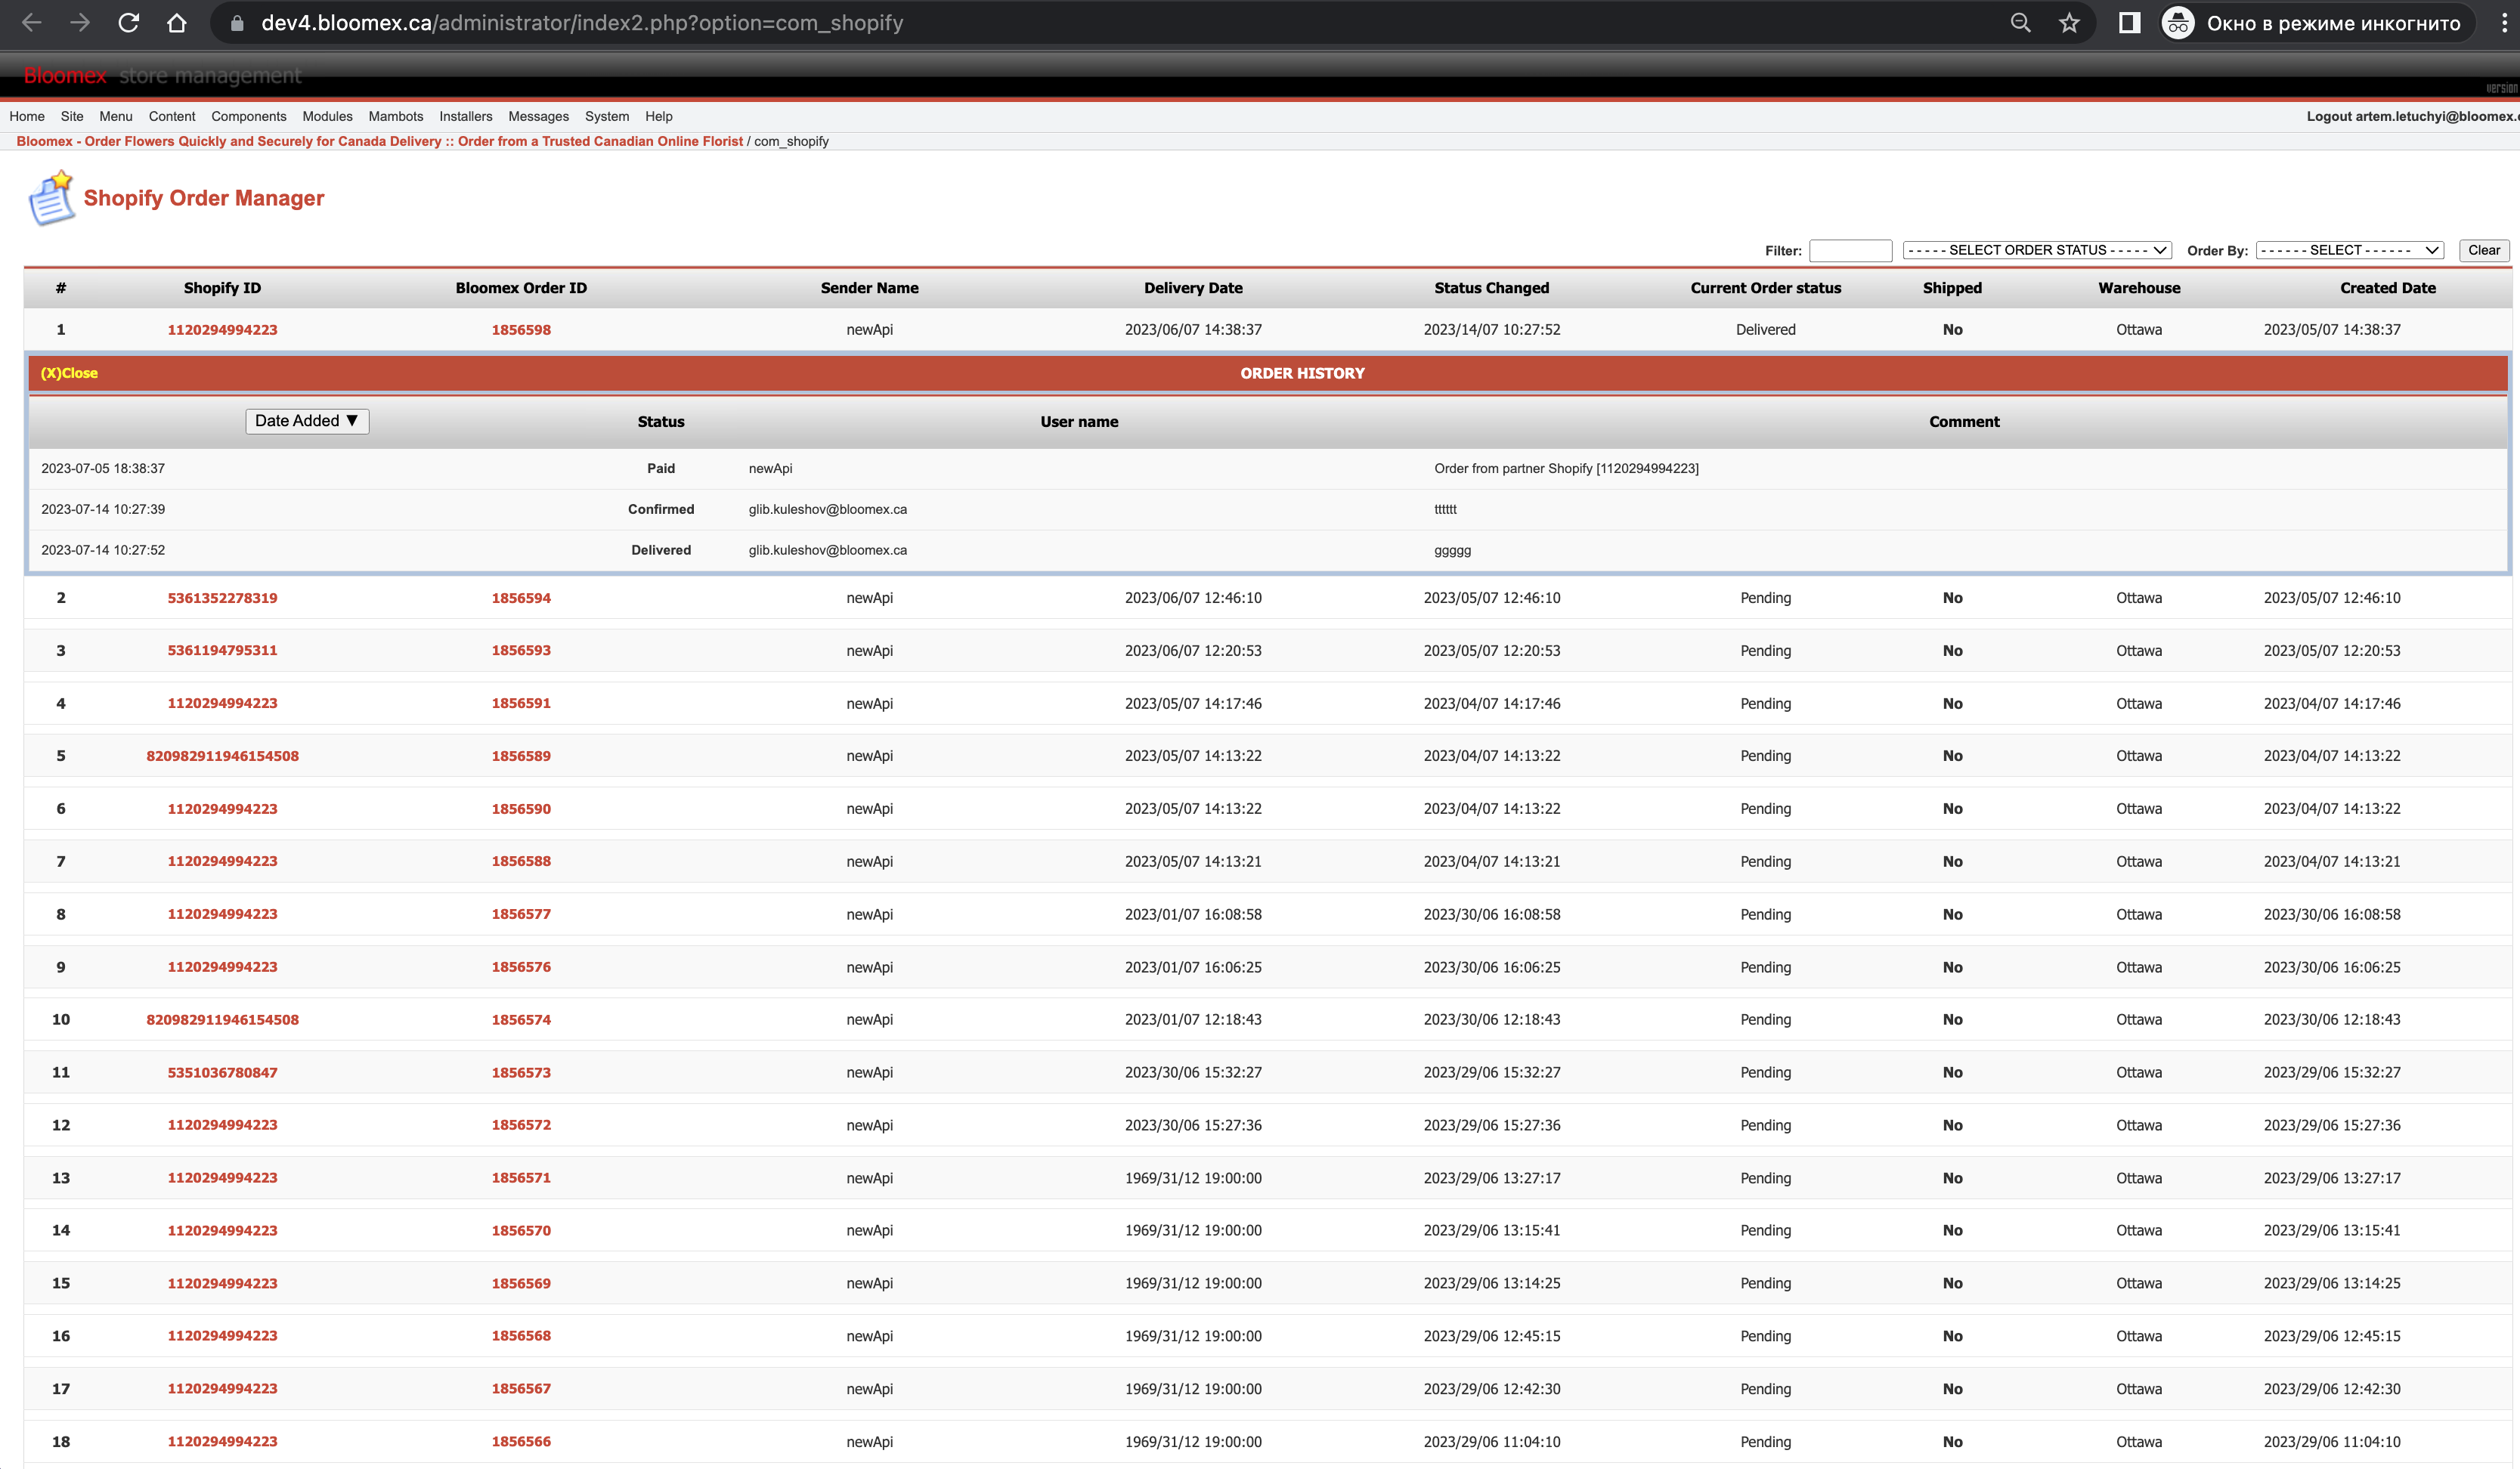Click the 'ggggg' comment in Delivered row
Screen dimensions: 2520x1469
click(x=1452, y=550)
